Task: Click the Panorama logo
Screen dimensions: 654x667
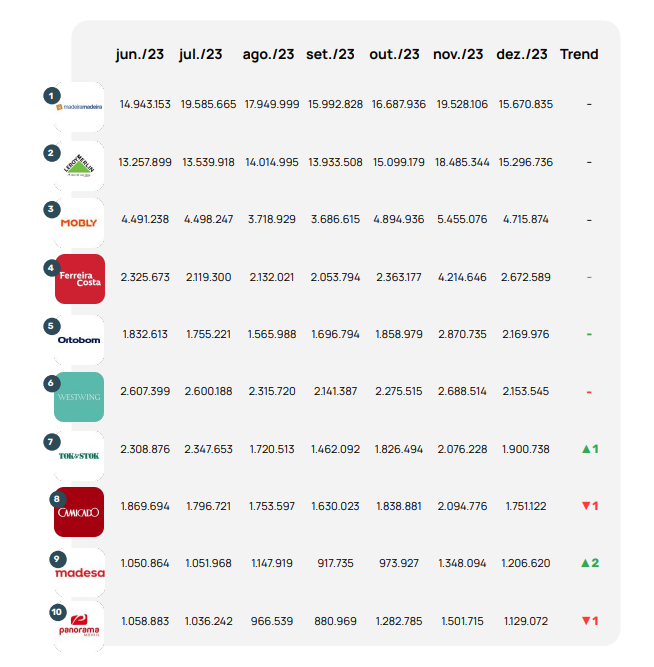Action: point(80,628)
